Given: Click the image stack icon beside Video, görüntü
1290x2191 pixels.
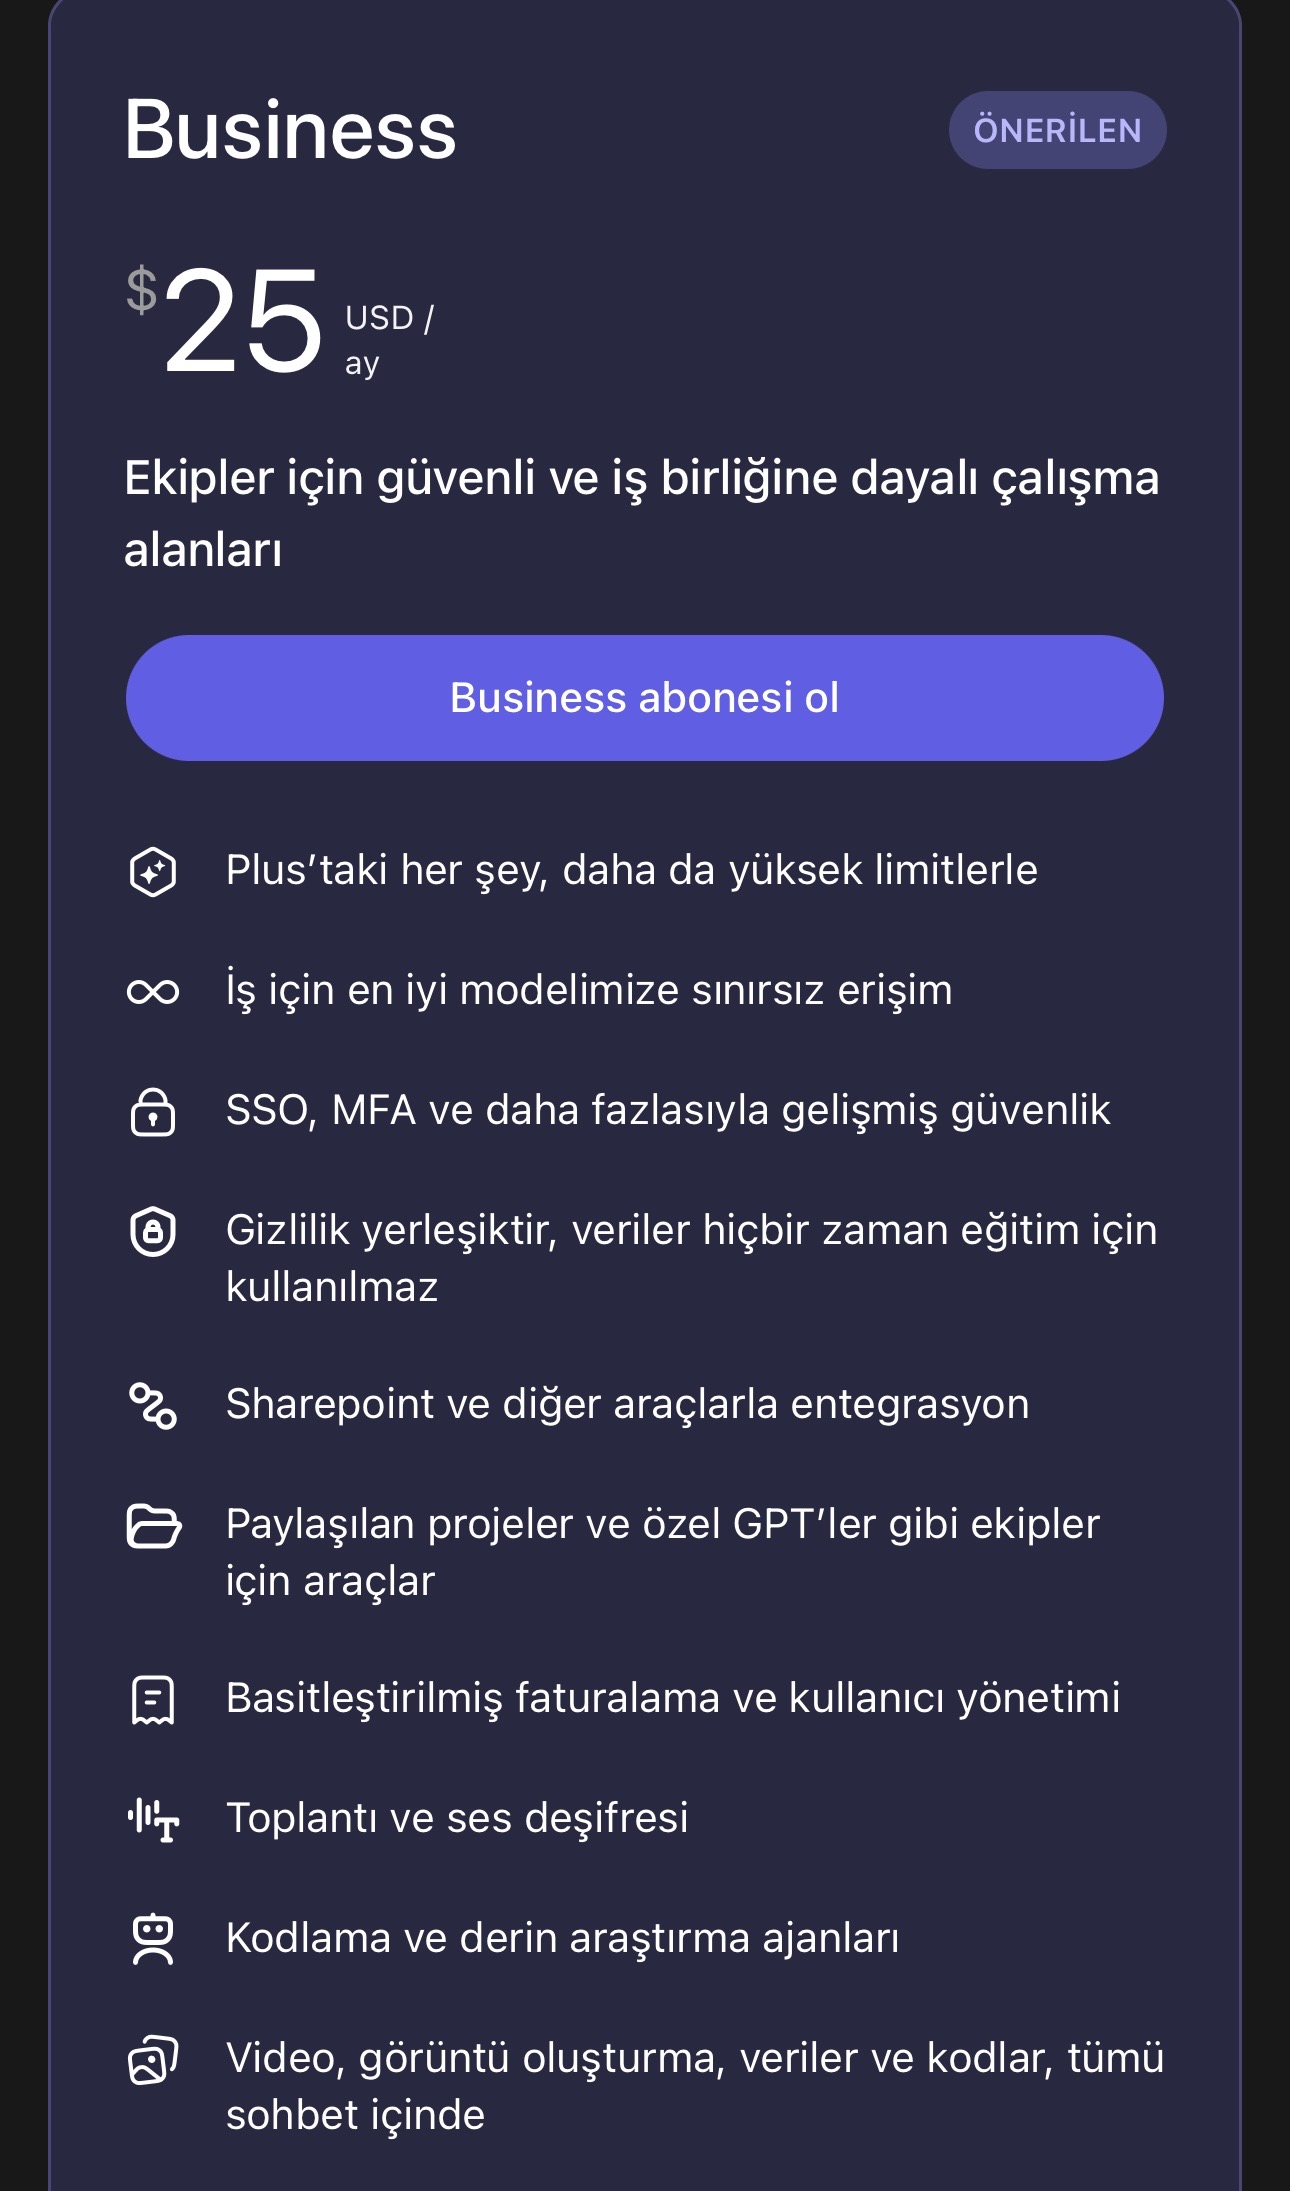Looking at the screenshot, I should coord(153,2060).
